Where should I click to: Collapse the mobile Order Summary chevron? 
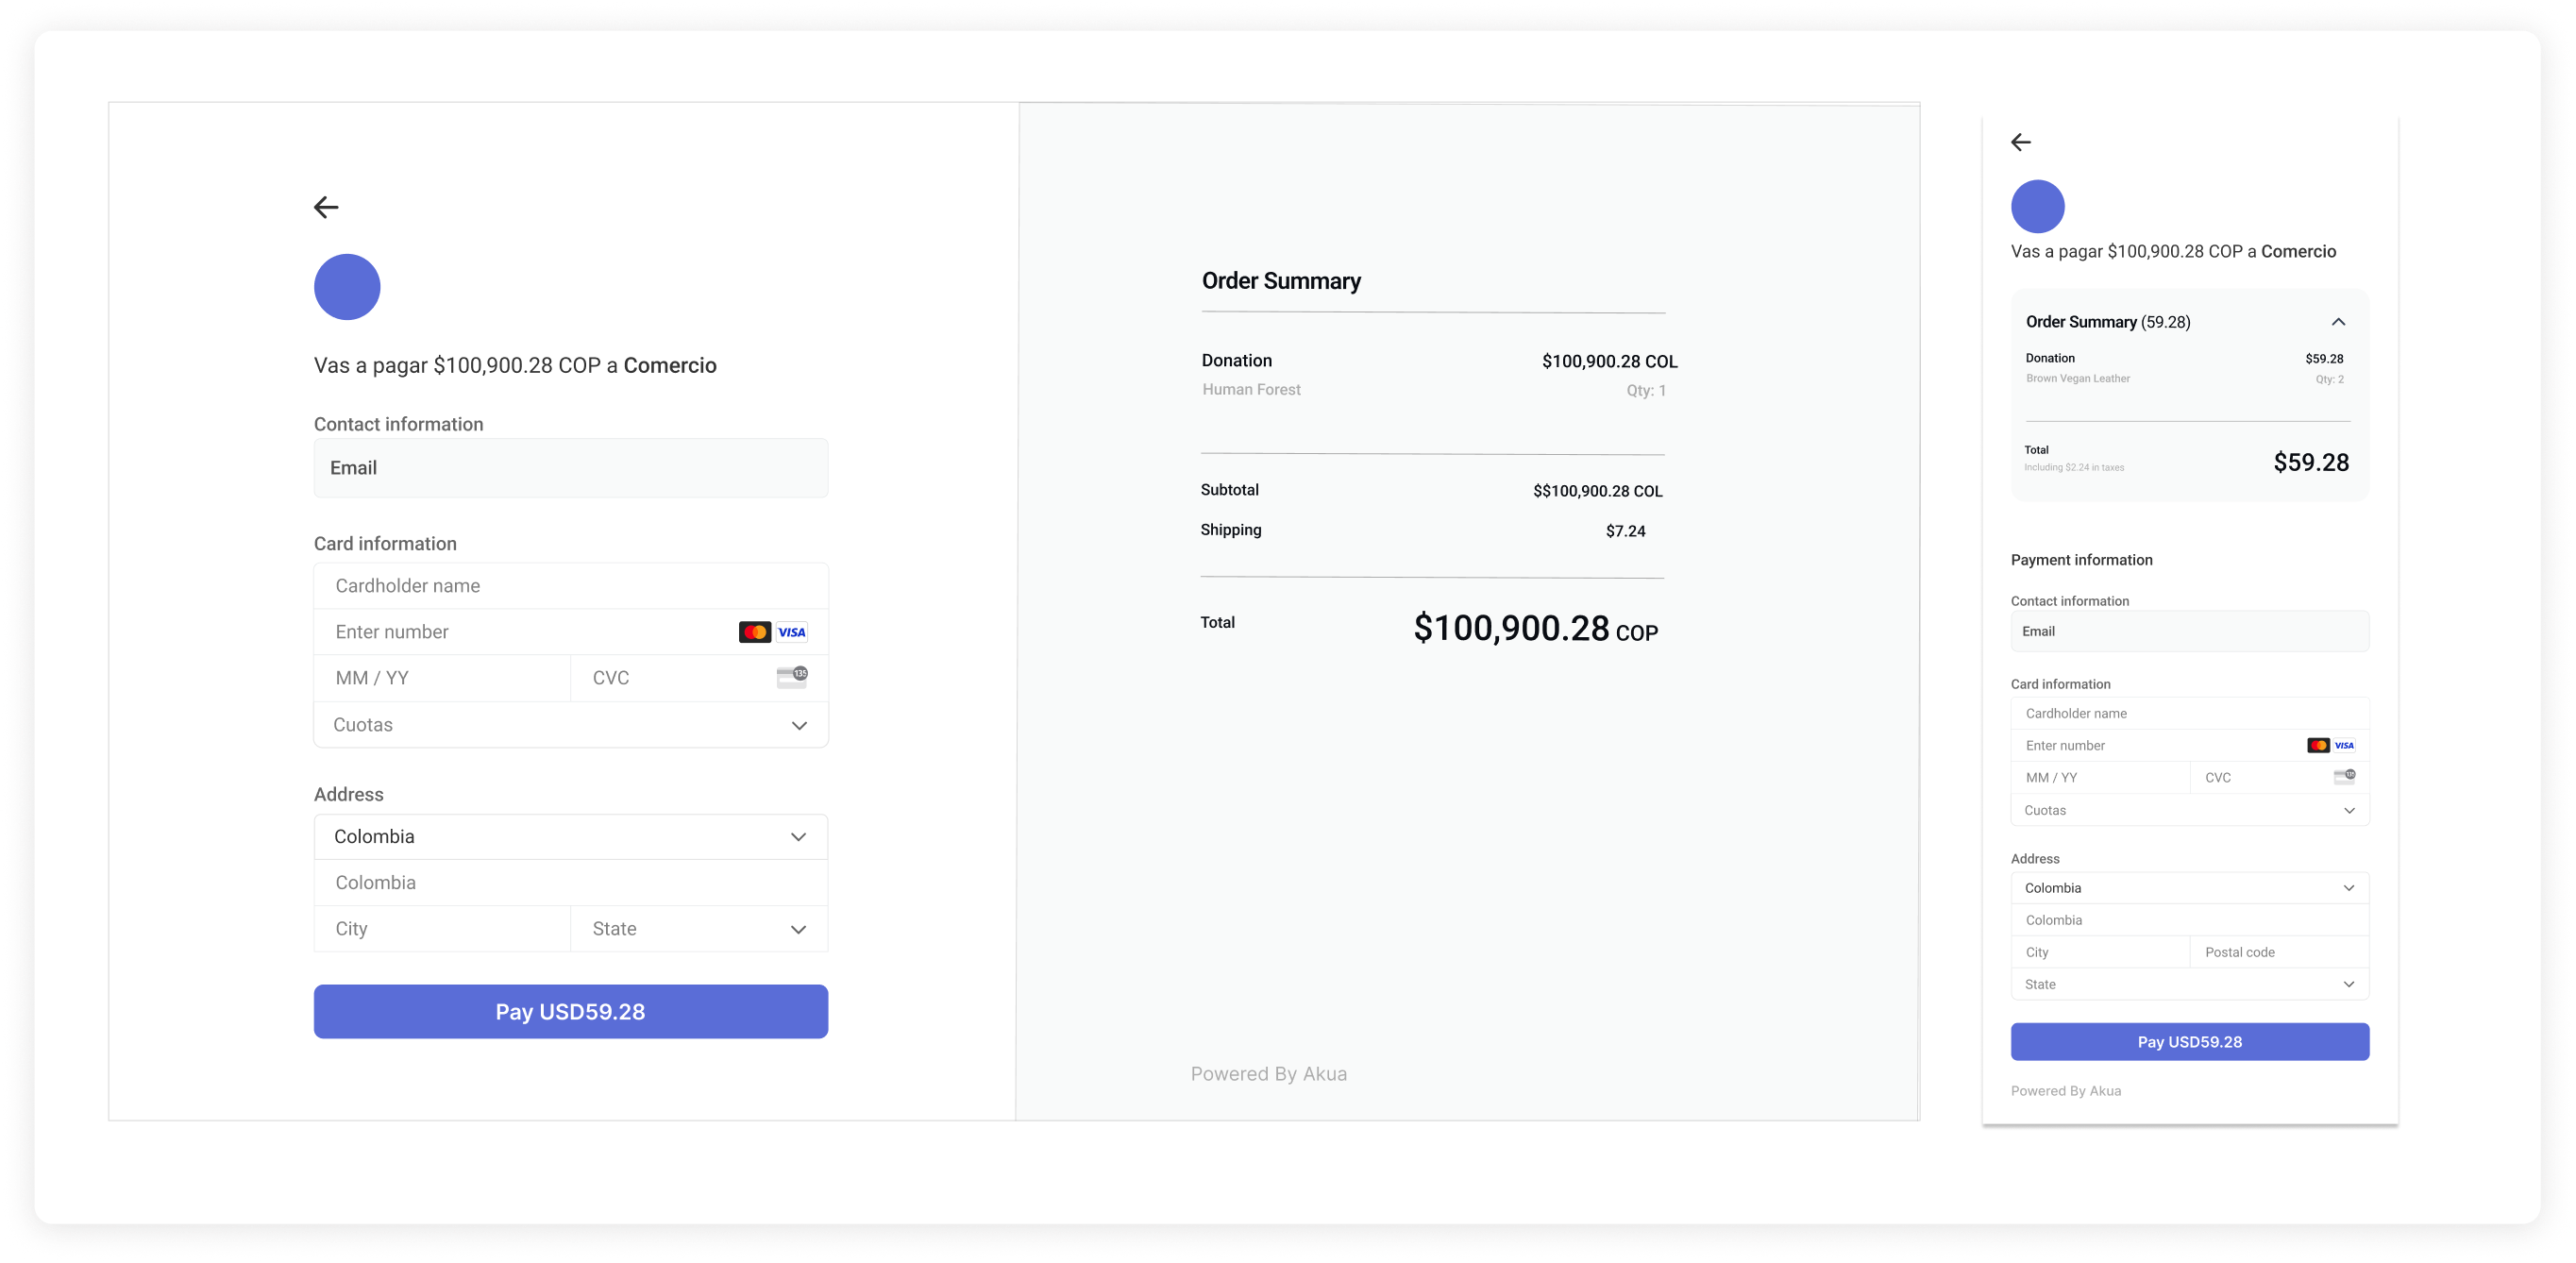(2338, 322)
